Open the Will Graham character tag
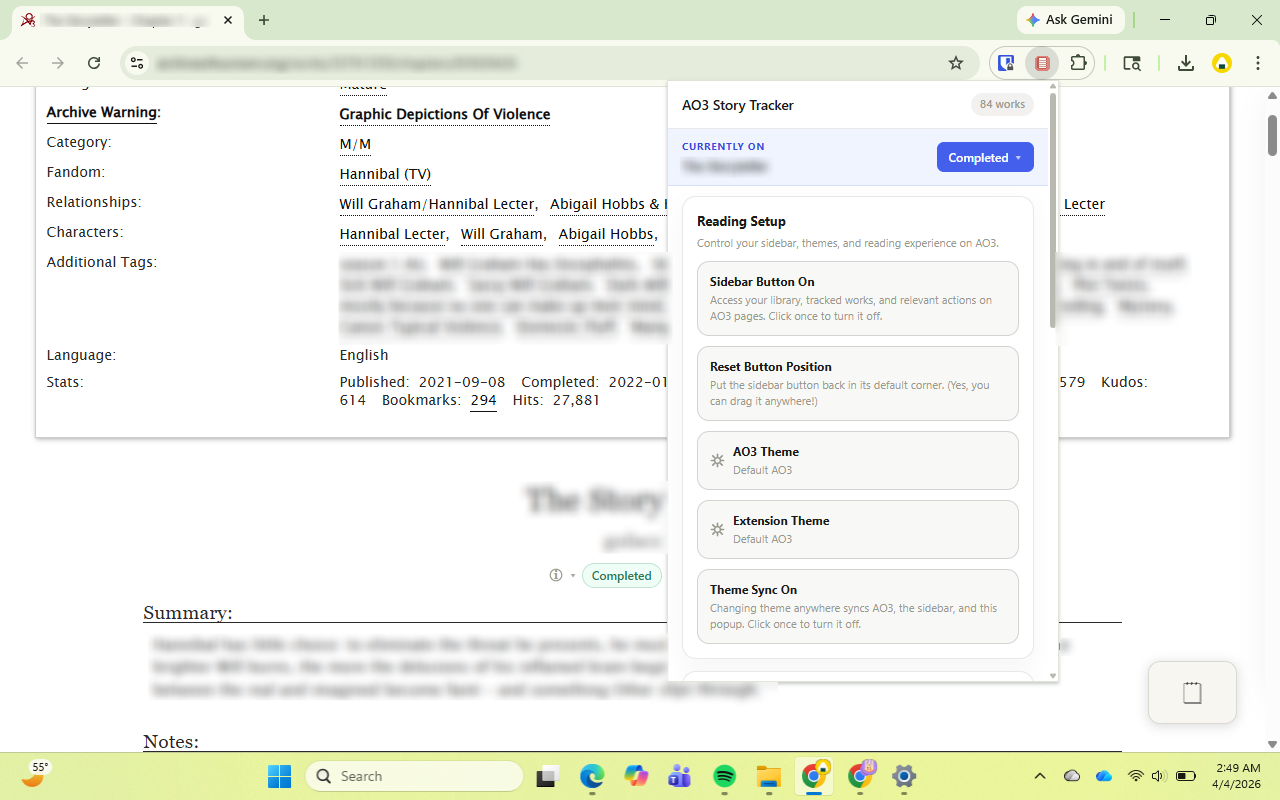 502,234
